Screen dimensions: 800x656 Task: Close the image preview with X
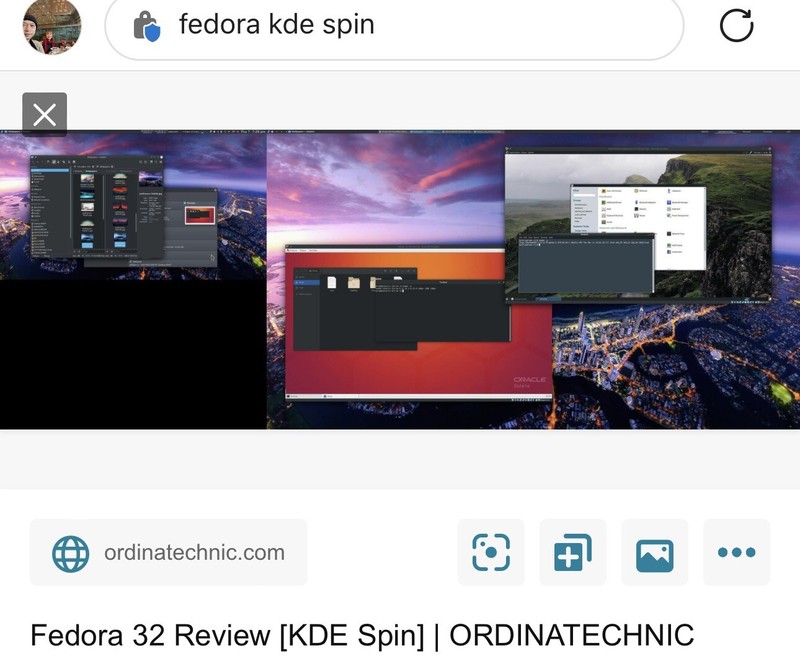44,115
